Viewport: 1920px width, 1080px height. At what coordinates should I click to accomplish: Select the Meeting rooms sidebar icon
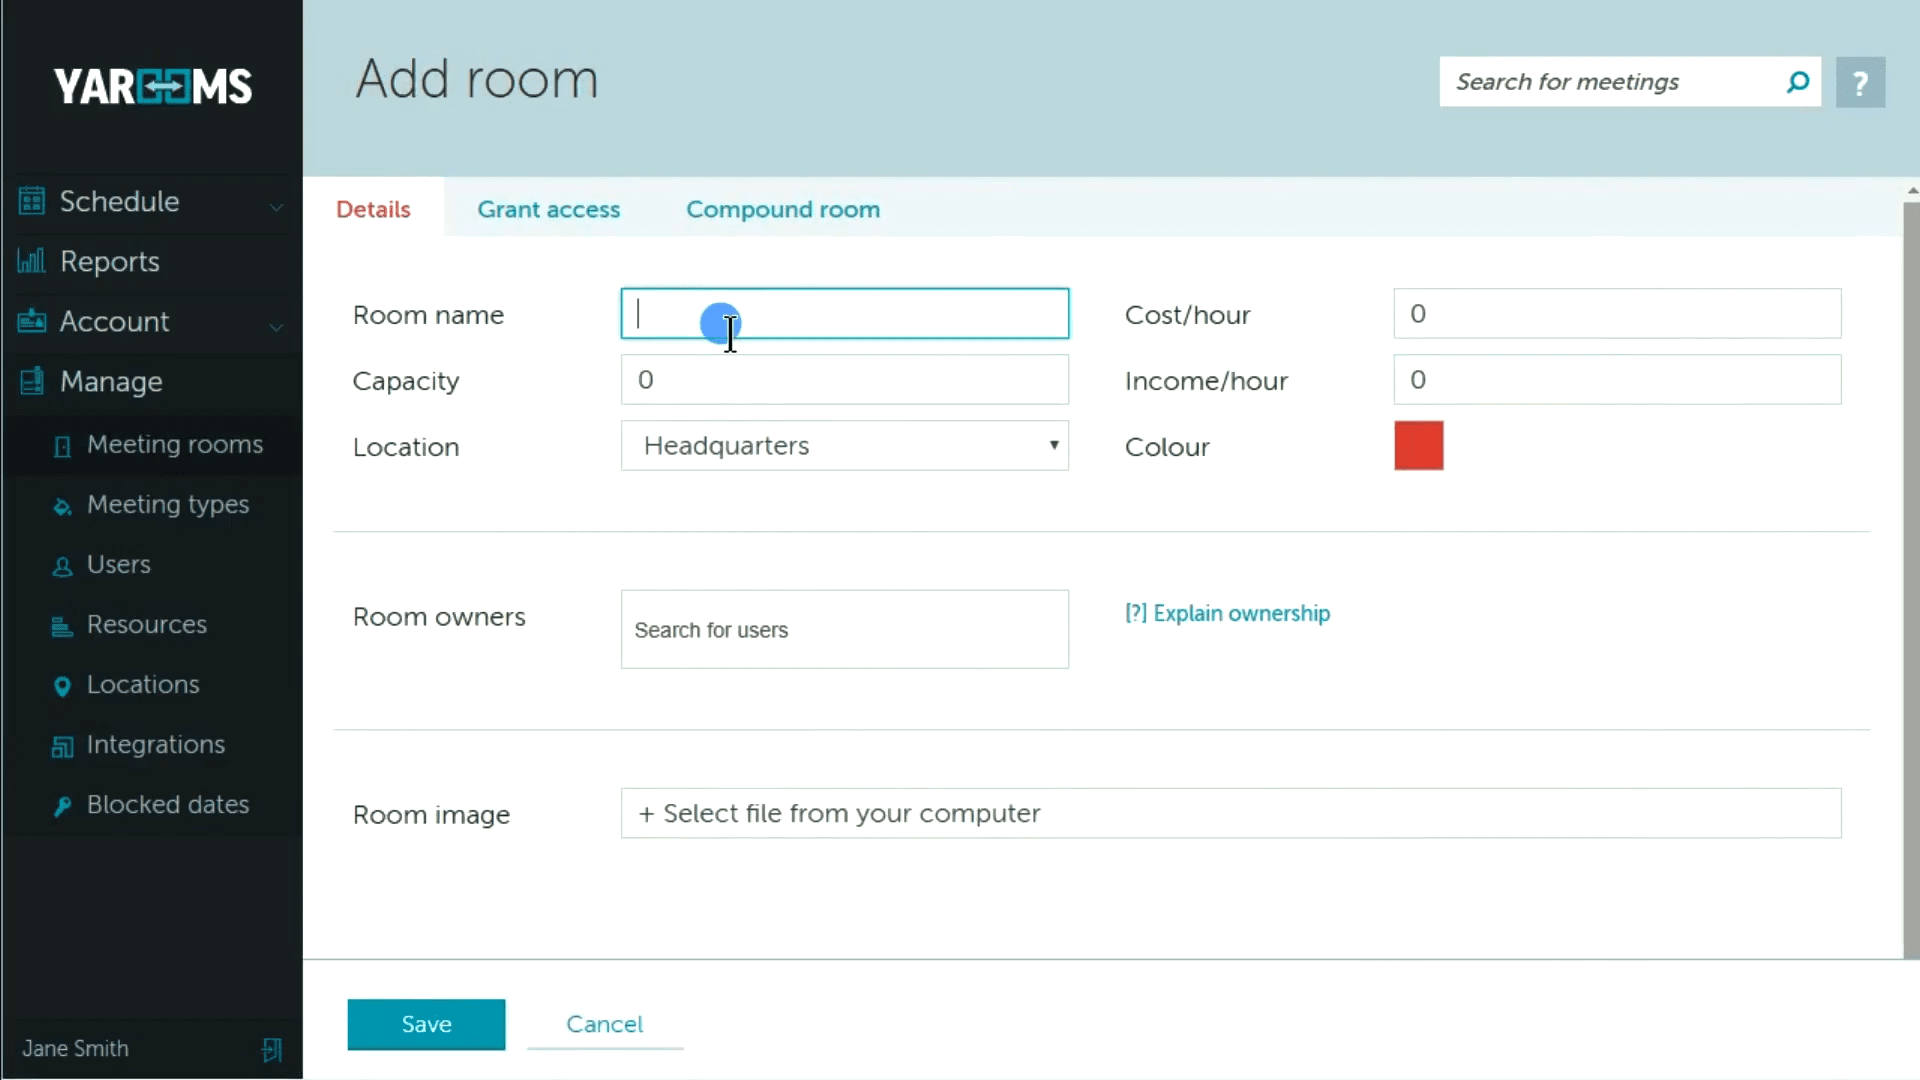(62, 446)
